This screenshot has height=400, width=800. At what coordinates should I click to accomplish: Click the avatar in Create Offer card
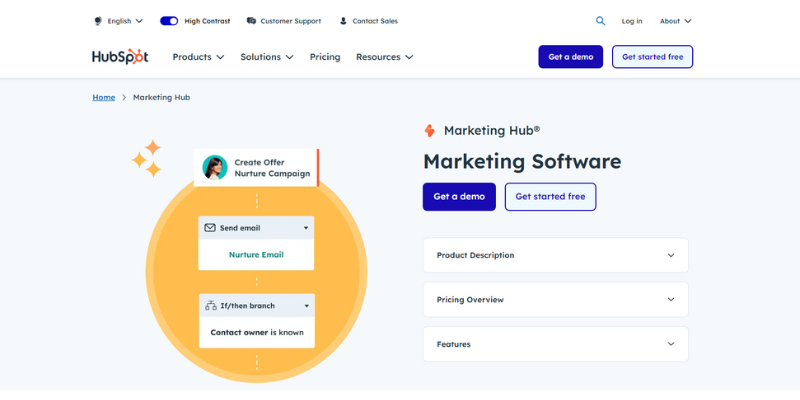tap(215, 167)
